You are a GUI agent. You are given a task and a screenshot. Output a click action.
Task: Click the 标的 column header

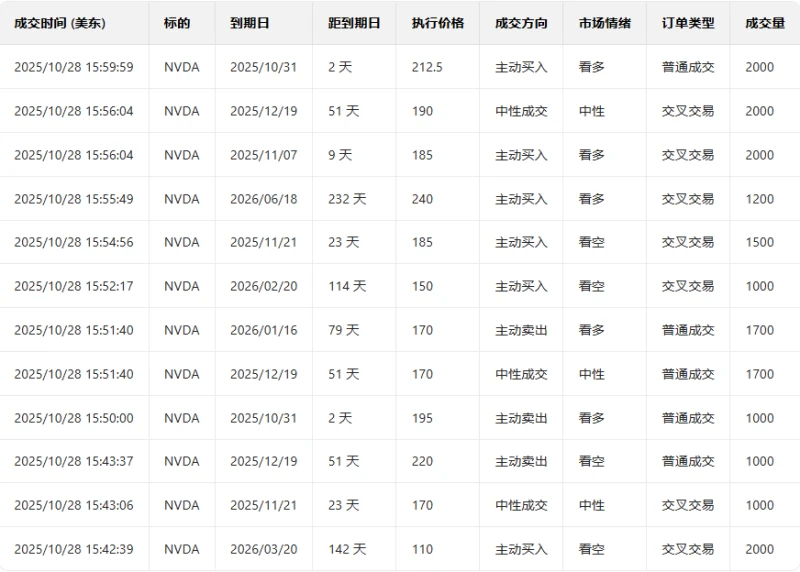(177, 23)
